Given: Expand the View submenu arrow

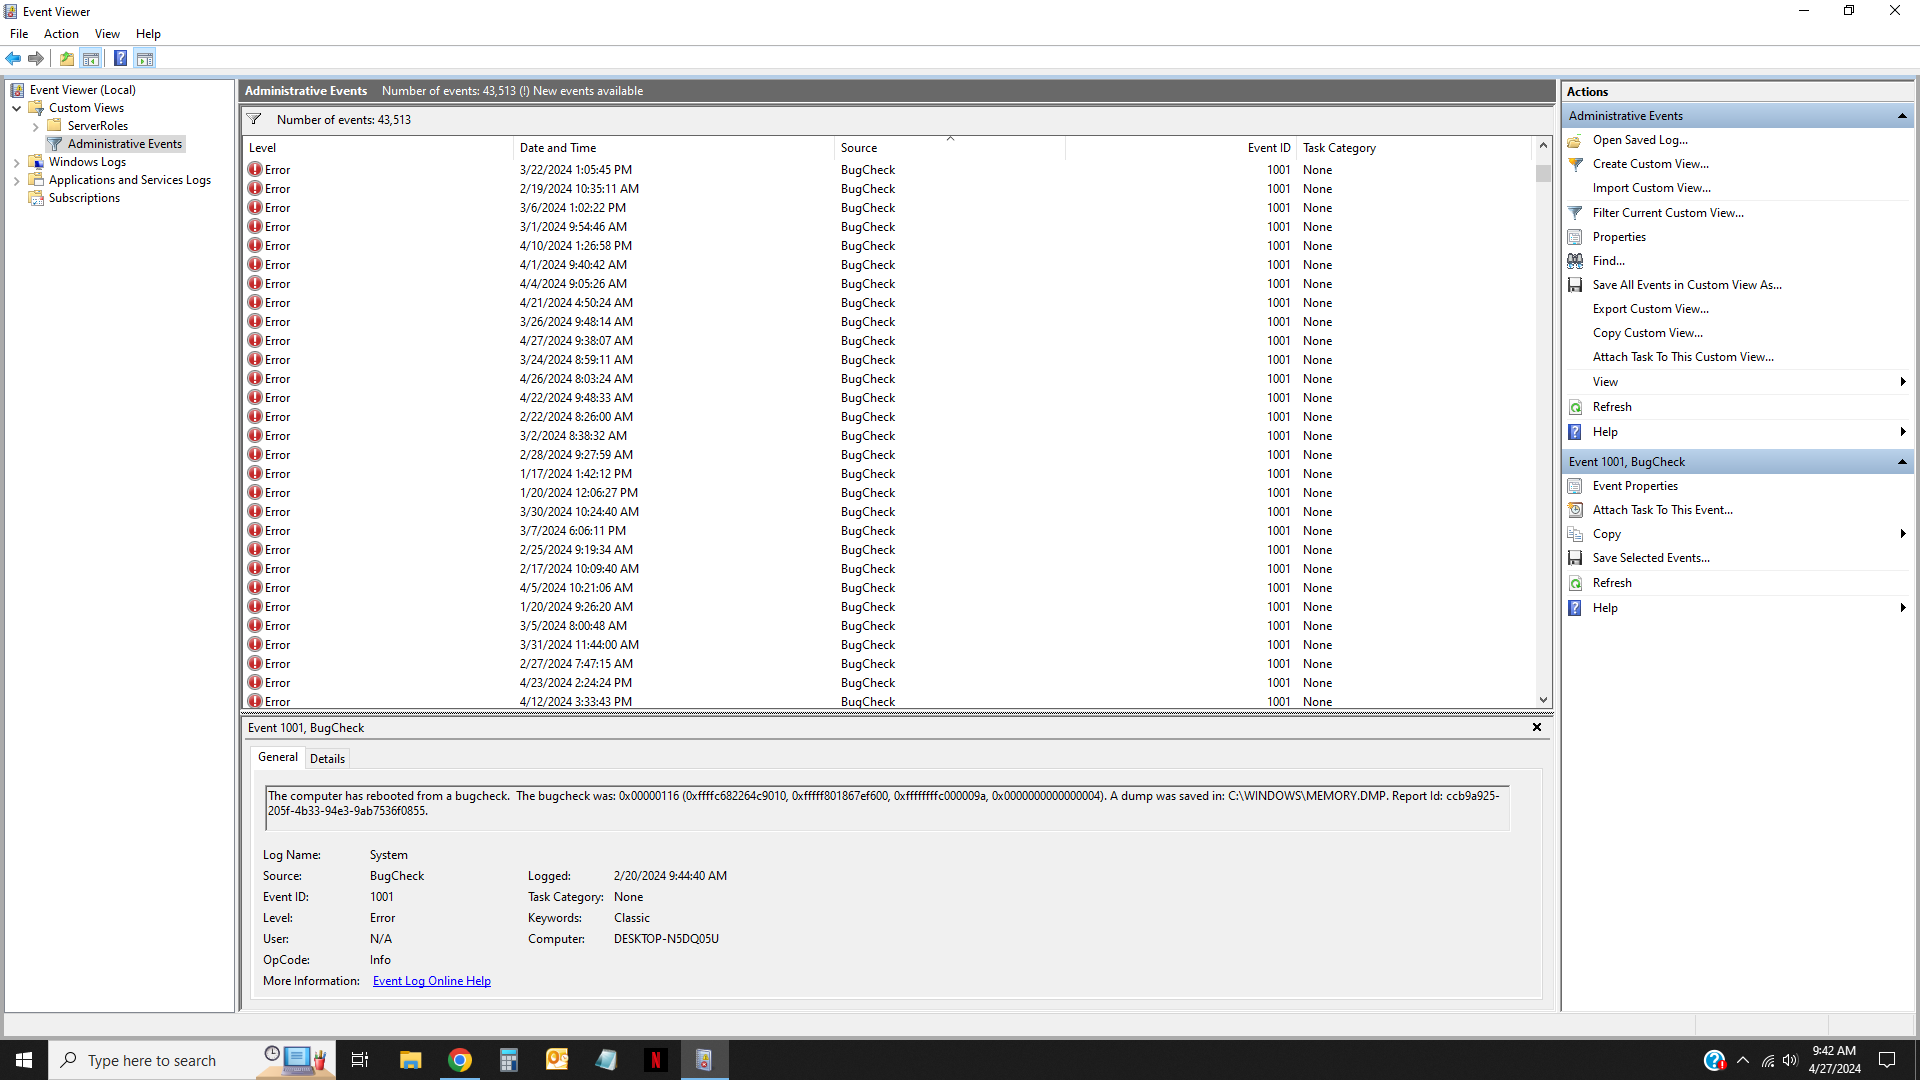Looking at the screenshot, I should [x=1902, y=382].
